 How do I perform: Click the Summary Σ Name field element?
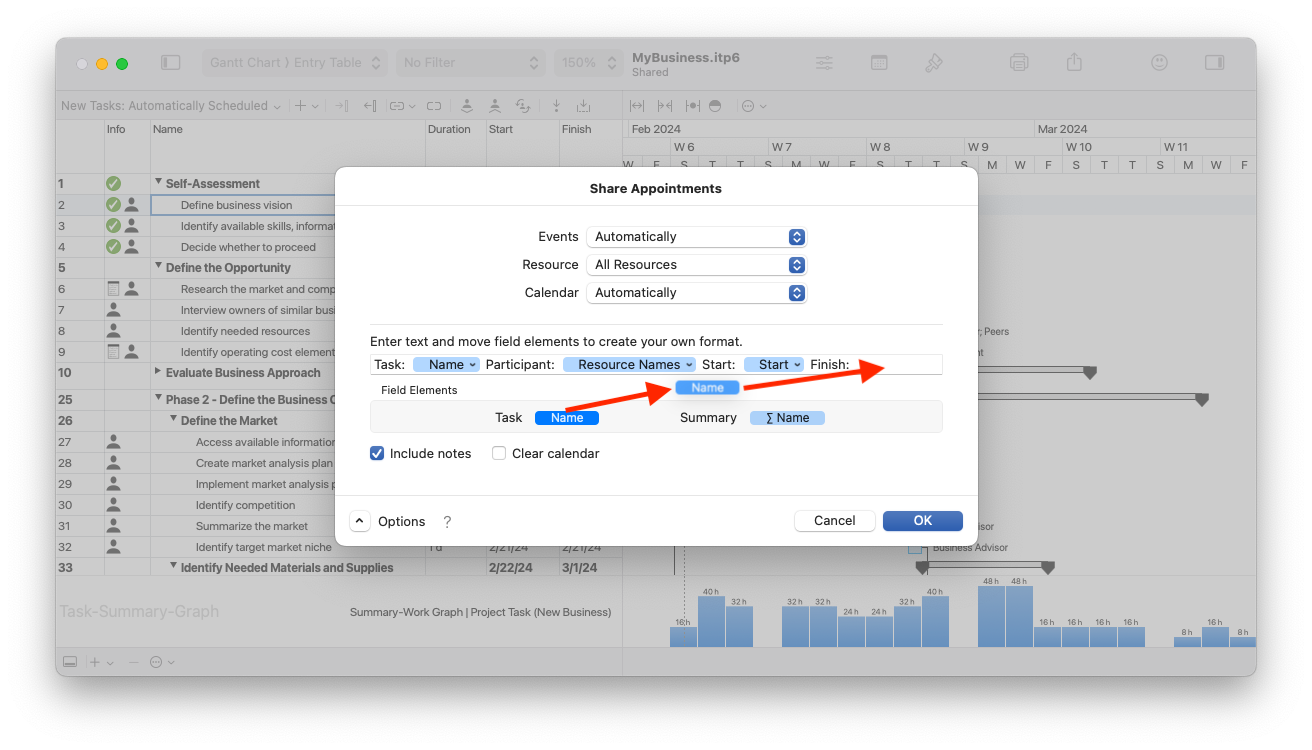point(788,418)
